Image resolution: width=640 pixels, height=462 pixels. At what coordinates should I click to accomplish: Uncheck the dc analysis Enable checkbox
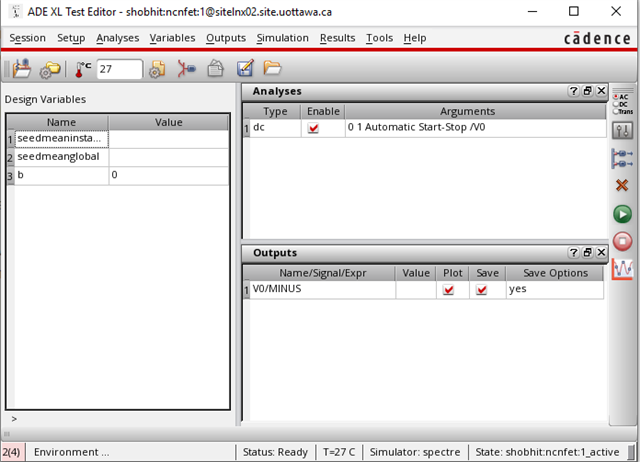click(314, 129)
